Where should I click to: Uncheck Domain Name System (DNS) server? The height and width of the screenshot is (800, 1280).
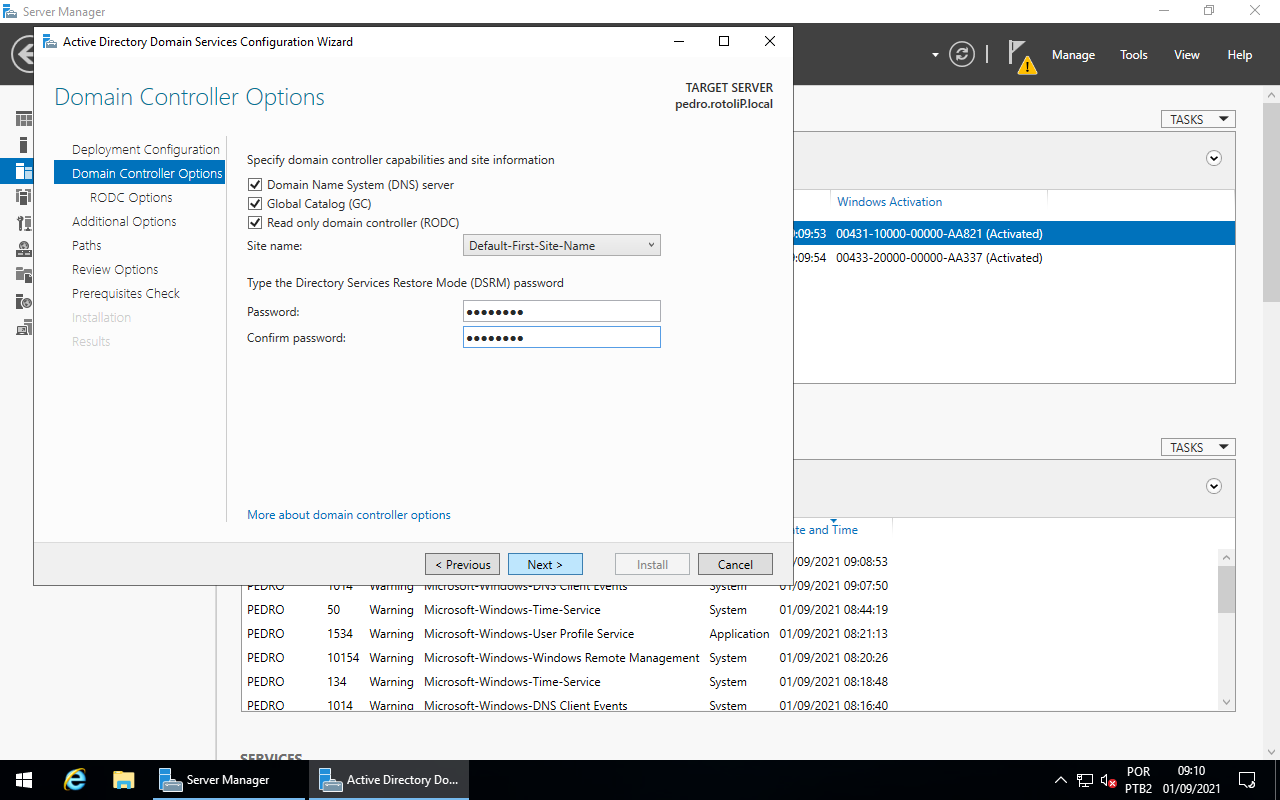255,184
